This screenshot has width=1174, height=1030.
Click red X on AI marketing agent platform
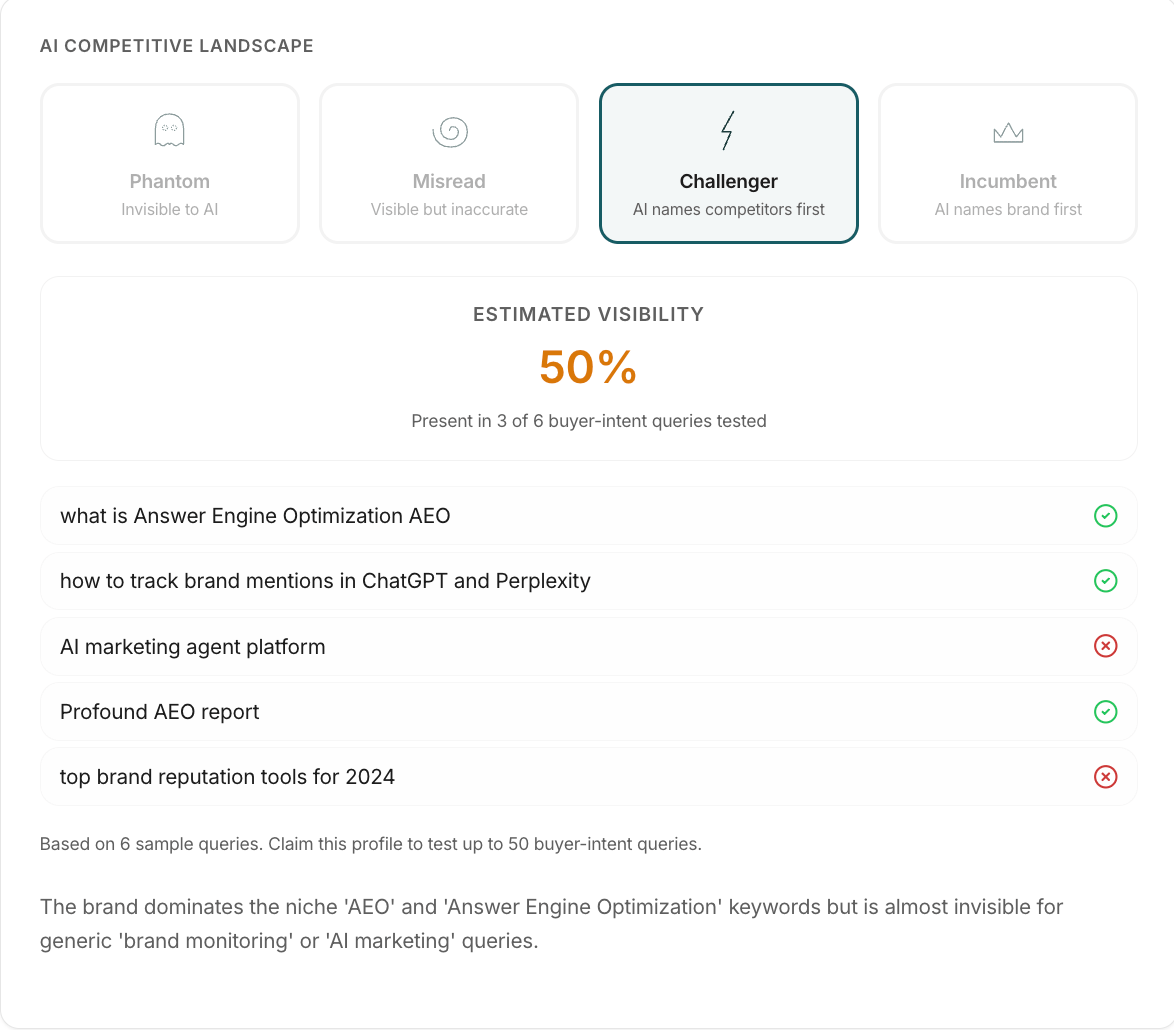click(x=1105, y=646)
